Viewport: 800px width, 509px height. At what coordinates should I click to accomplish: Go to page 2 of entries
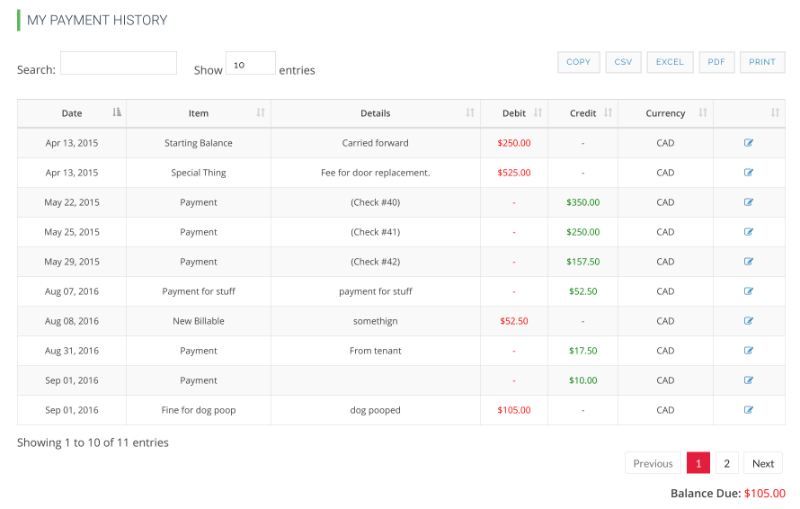(x=727, y=463)
